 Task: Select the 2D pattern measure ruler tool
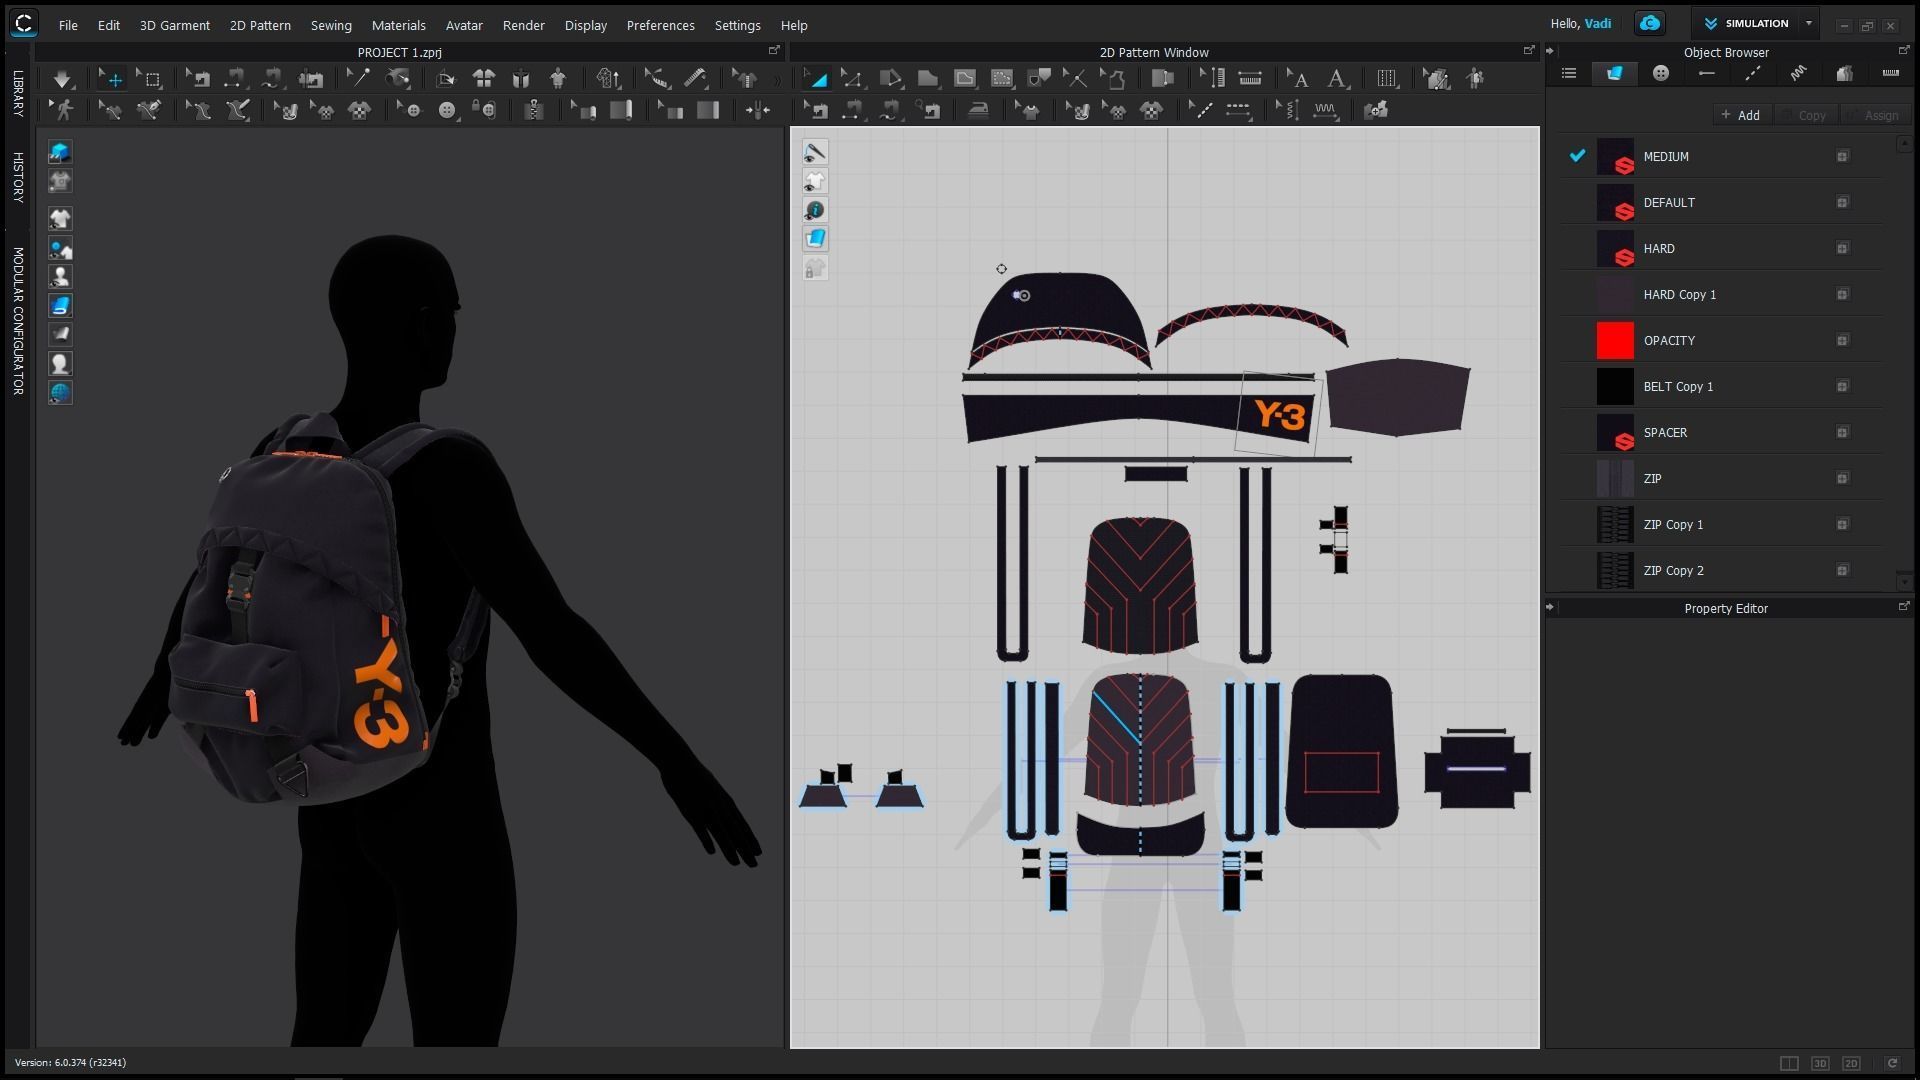[1250, 79]
